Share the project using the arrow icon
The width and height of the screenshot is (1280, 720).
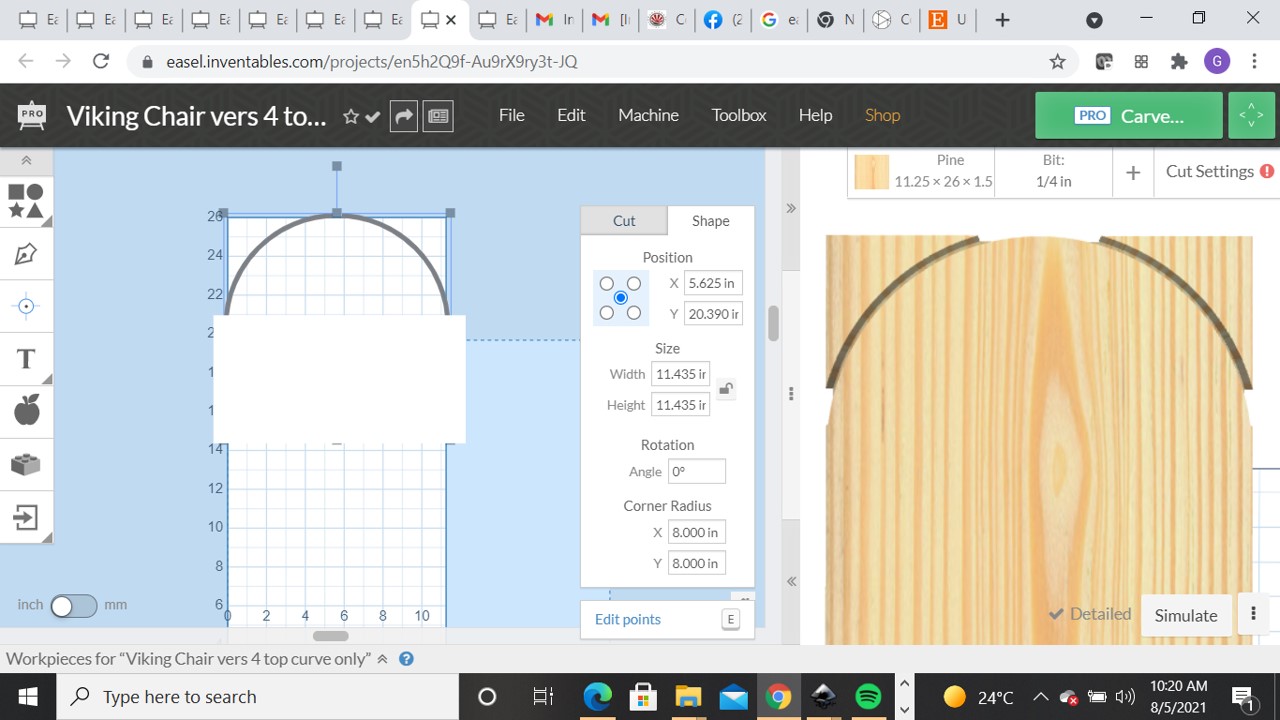(403, 115)
